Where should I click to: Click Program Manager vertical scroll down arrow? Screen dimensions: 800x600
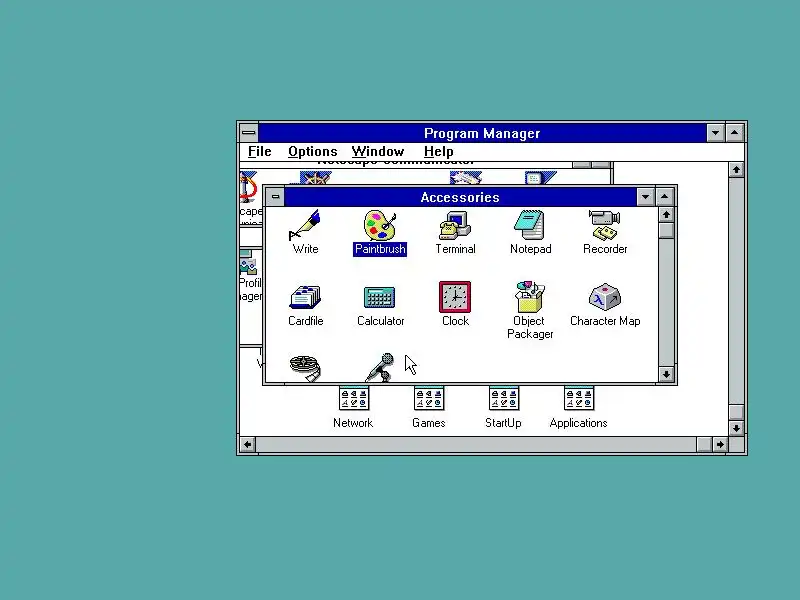tap(736, 428)
